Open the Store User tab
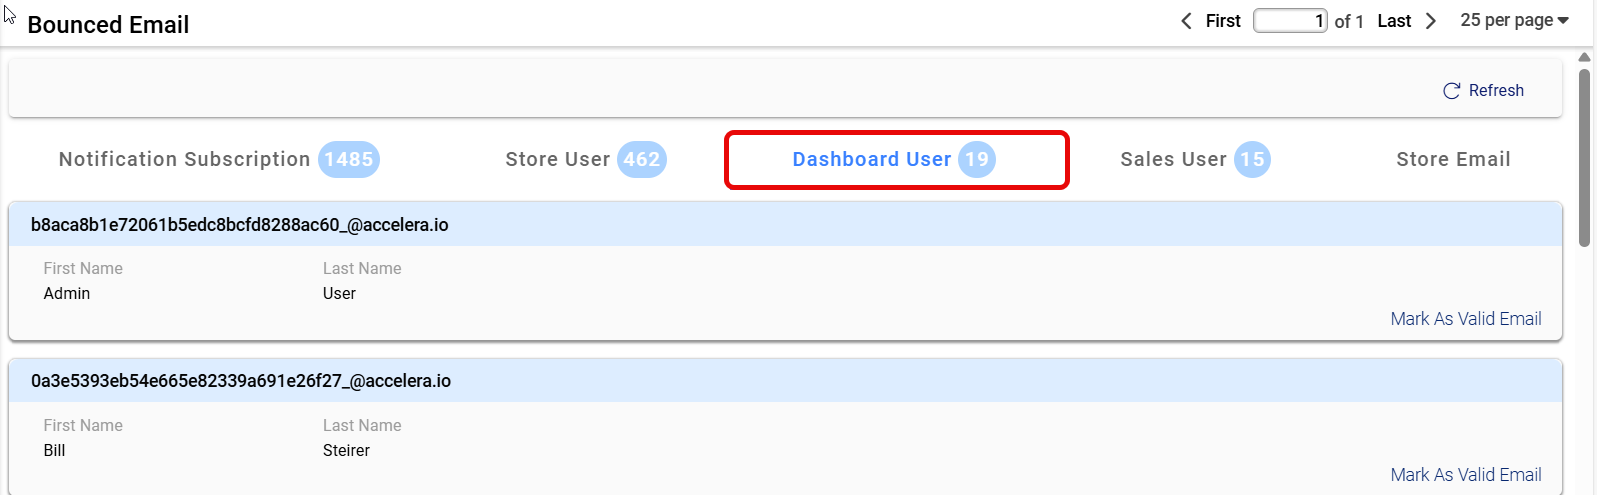Image resolution: width=1597 pixels, height=495 pixels. coord(557,159)
